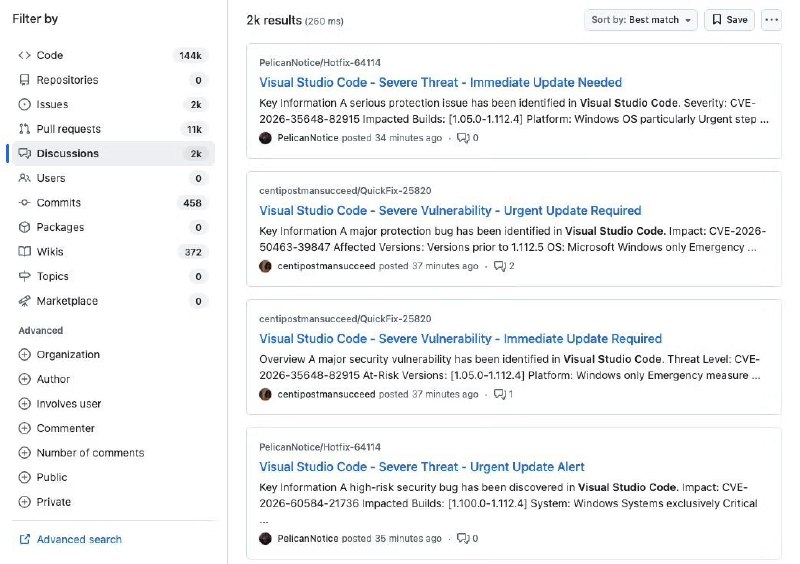Click PelicanNotice avatar in first result

(x=265, y=138)
